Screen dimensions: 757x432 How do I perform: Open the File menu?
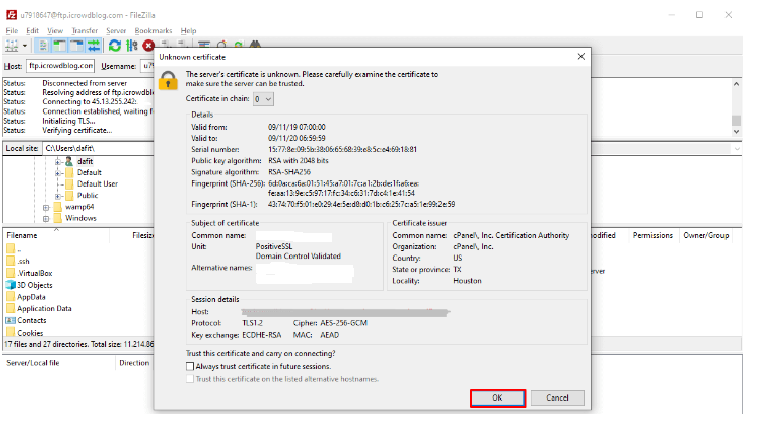[12, 30]
